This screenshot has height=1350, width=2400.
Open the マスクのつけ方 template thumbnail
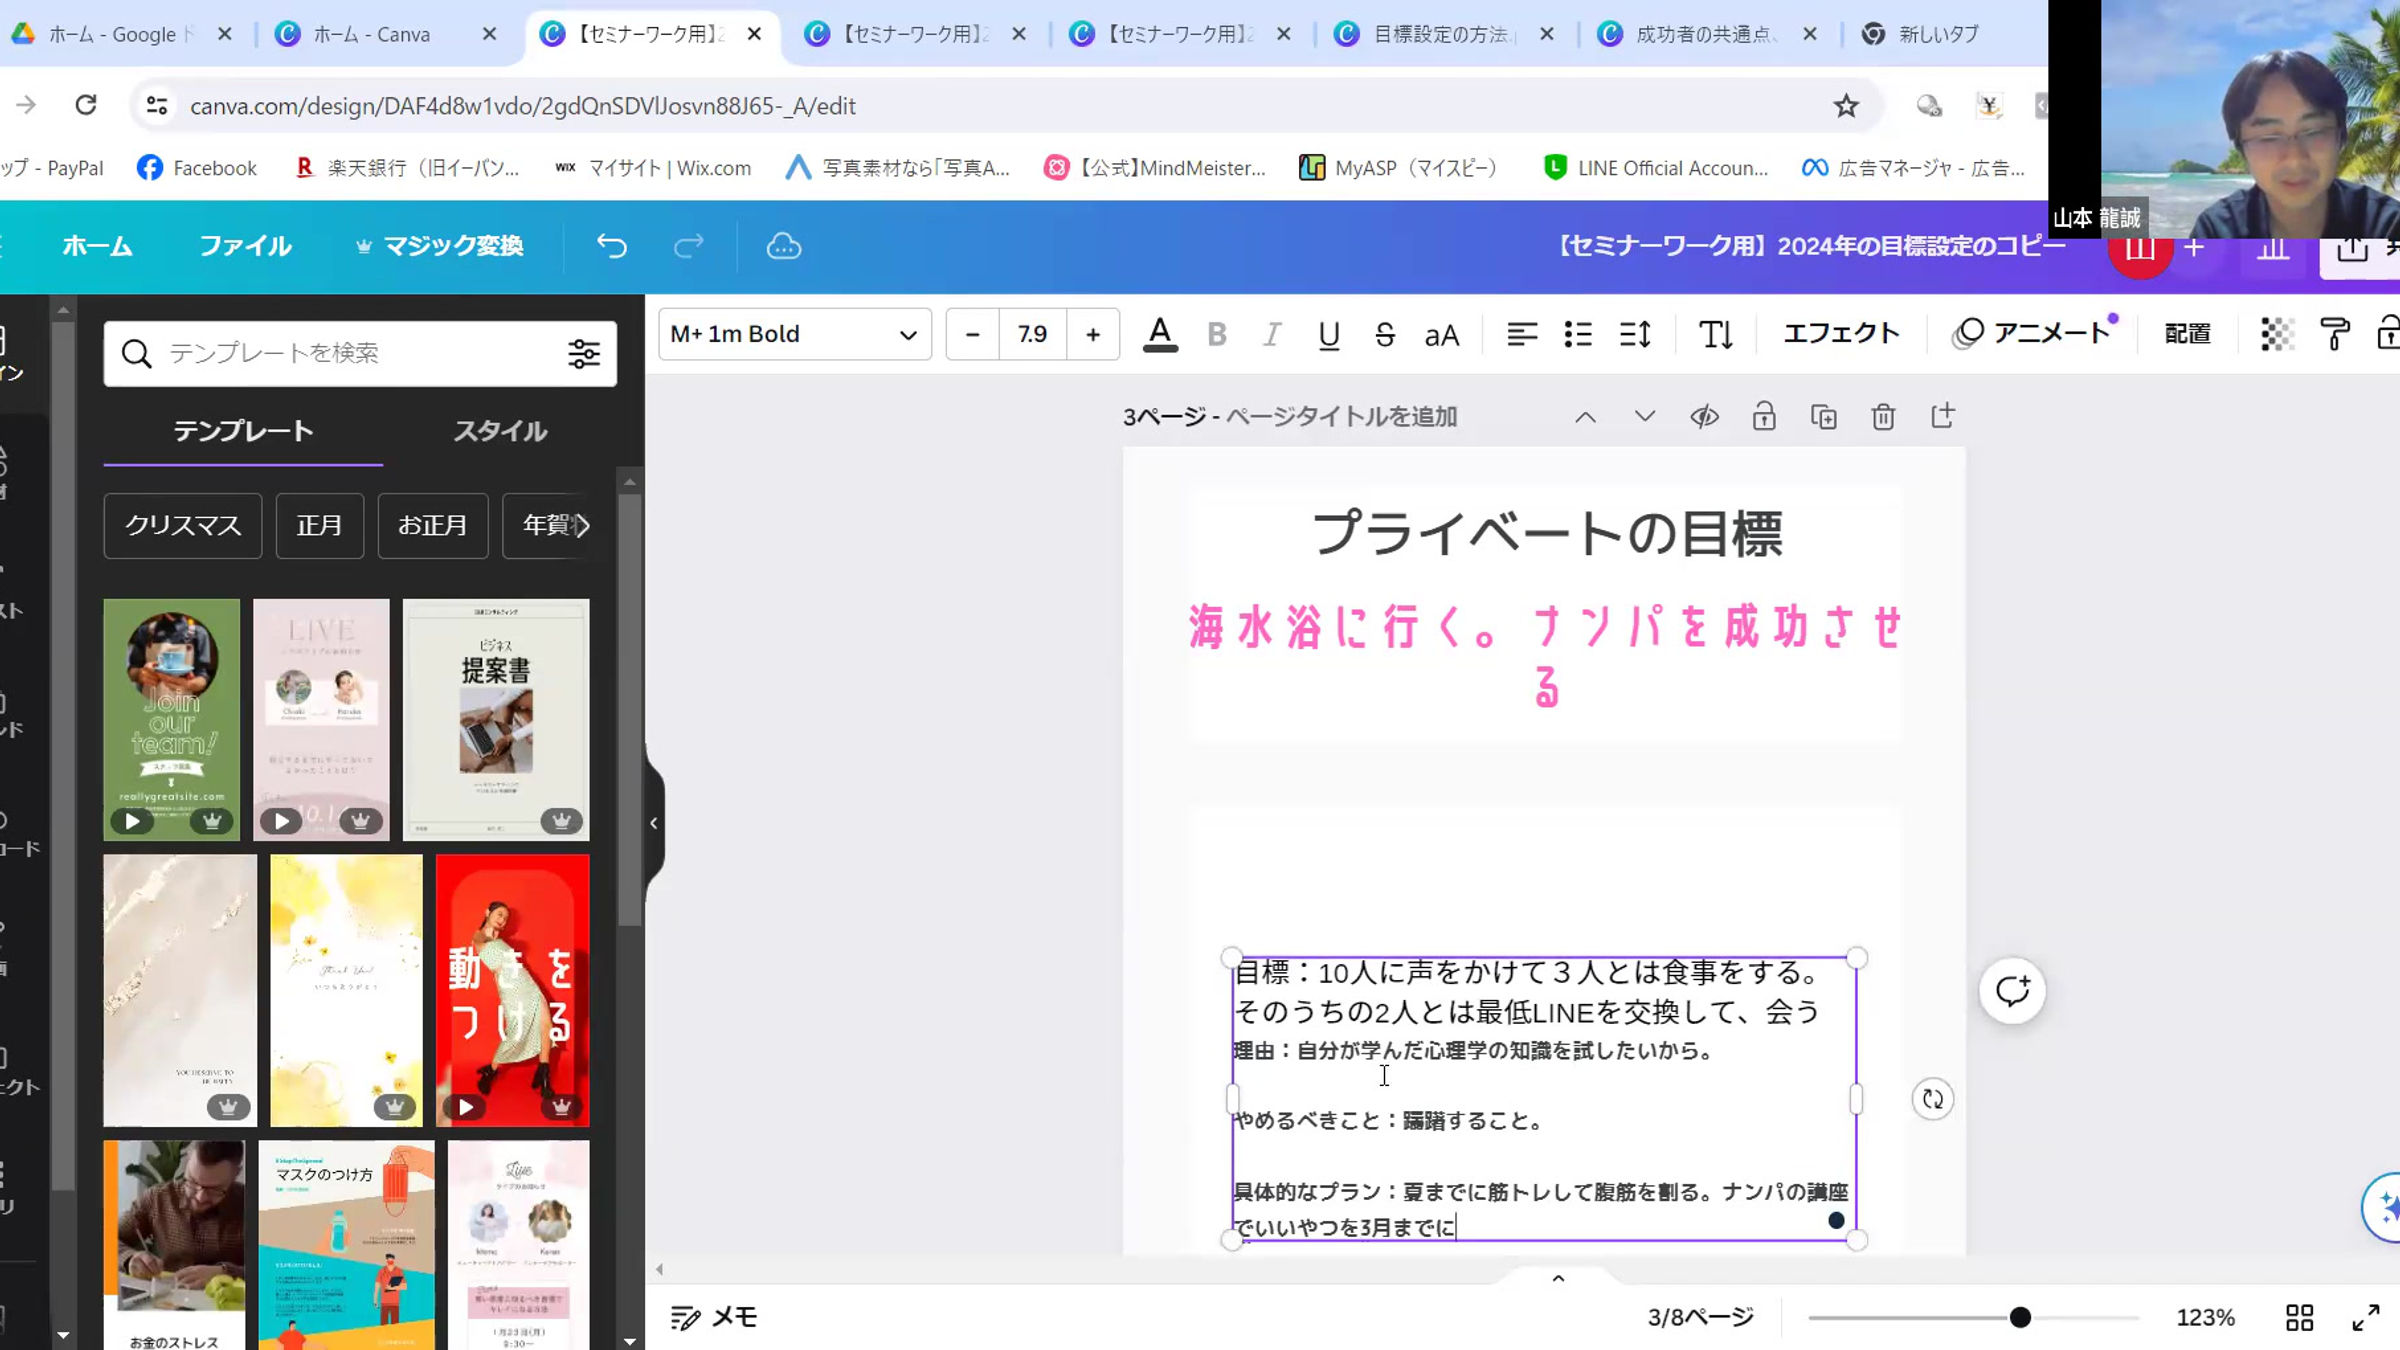click(346, 1245)
